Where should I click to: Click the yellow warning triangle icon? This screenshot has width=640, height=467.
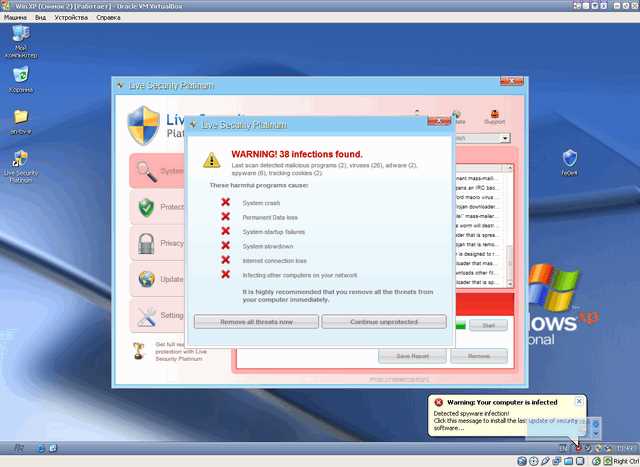tap(211, 160)
